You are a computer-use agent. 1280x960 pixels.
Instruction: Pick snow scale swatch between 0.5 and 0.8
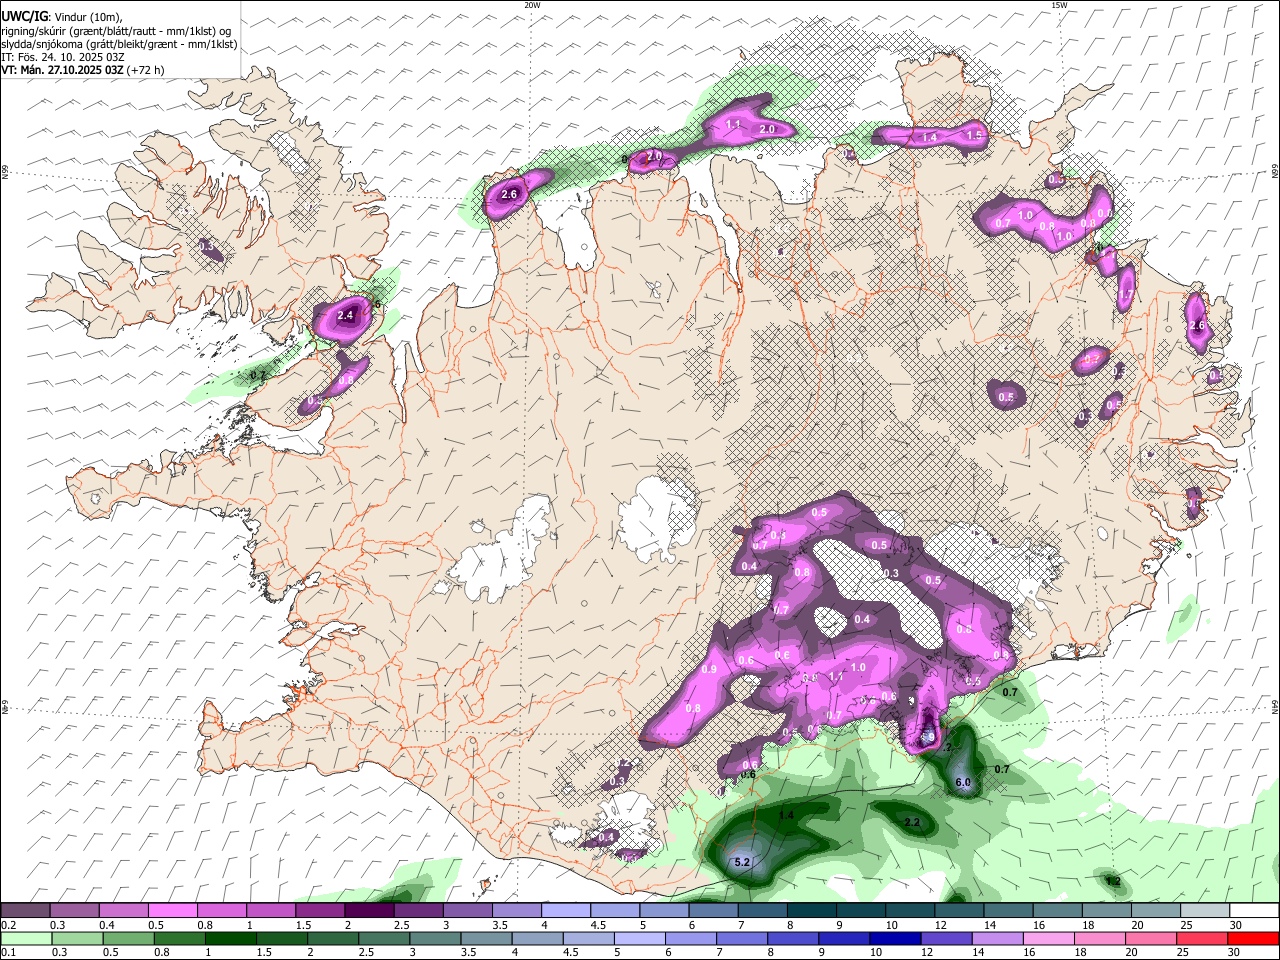[172, 911]
